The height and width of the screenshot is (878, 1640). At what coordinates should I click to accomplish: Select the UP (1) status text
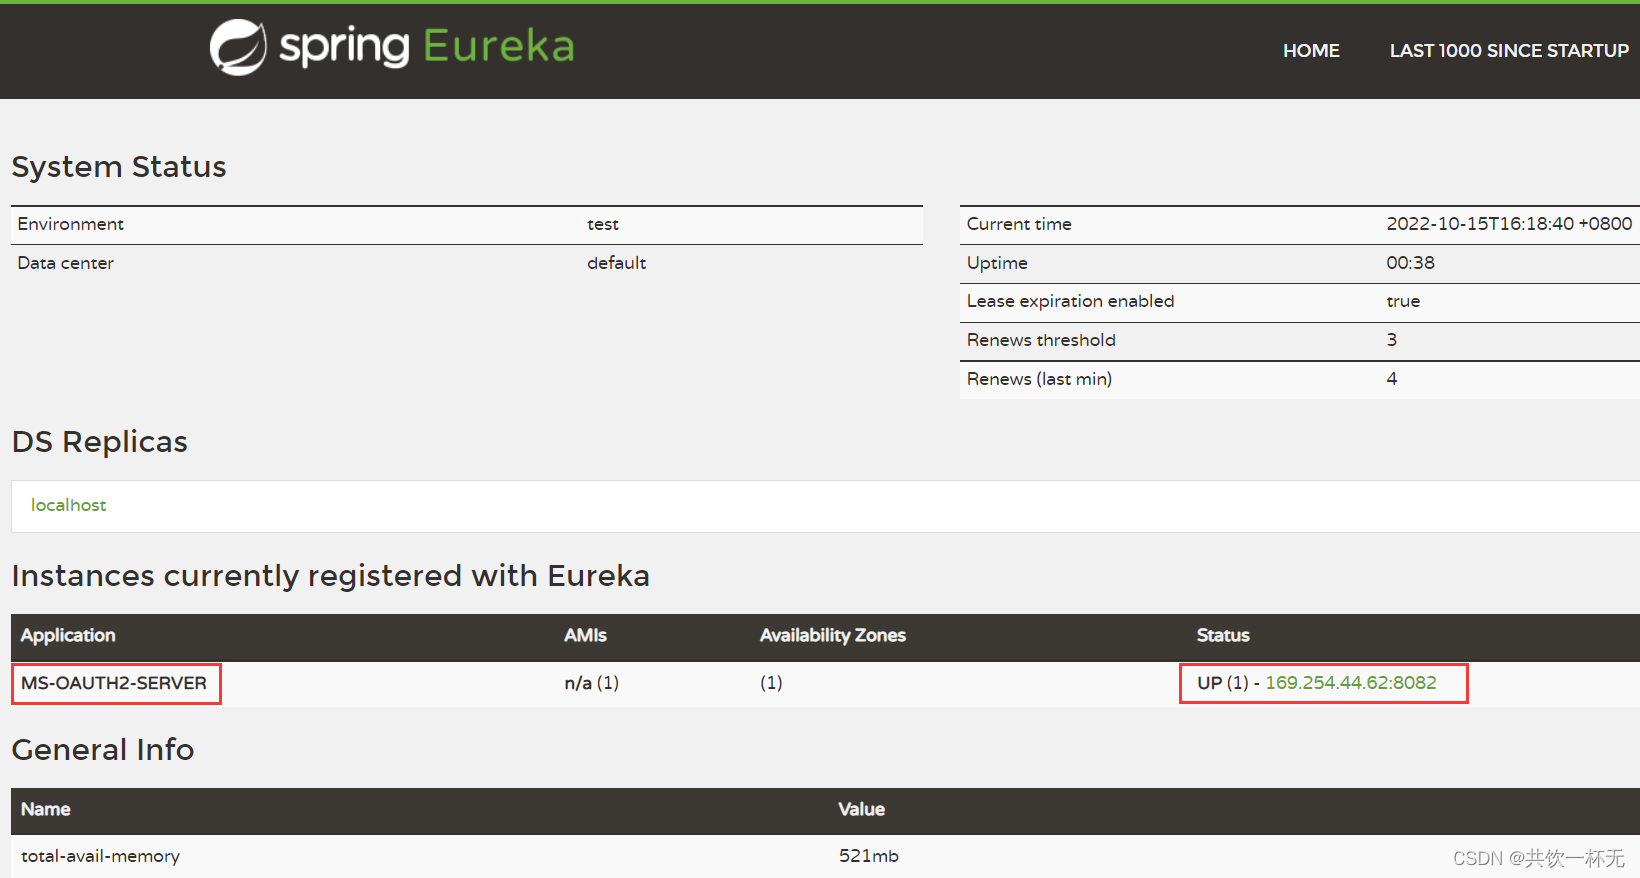coord(1223,683)
